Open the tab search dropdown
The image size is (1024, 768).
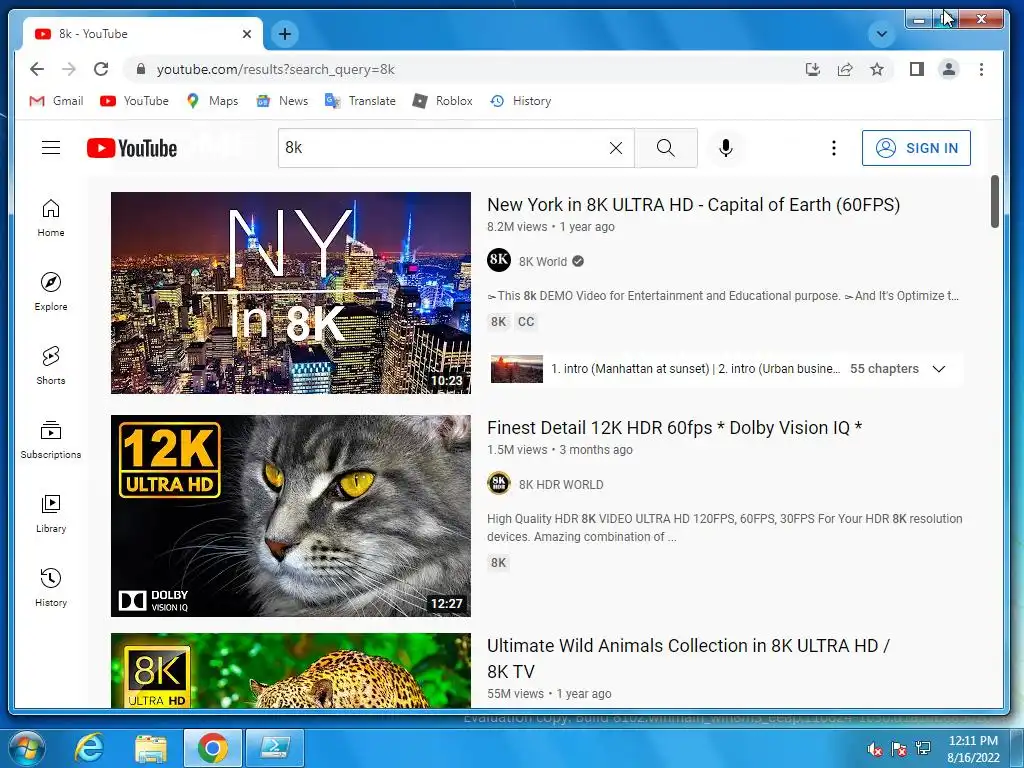point(882,34)
